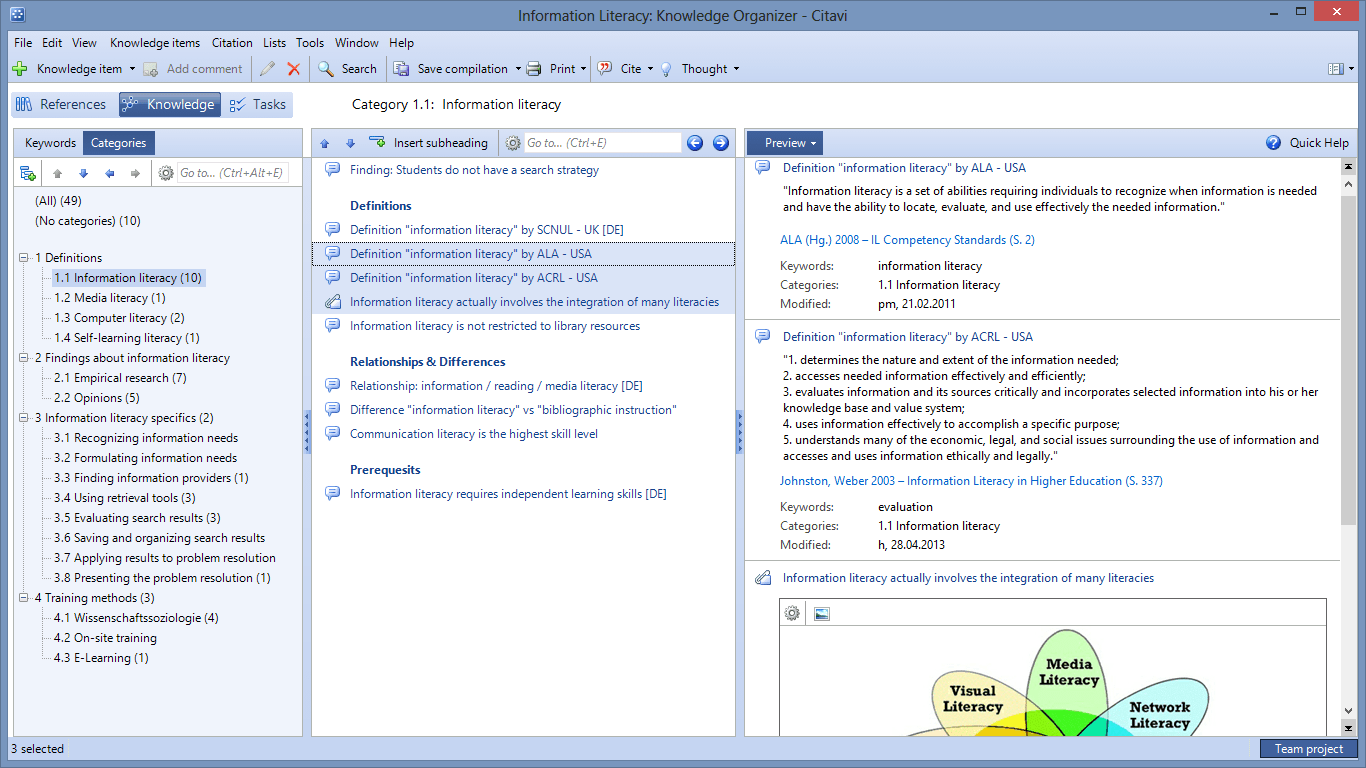The image size is (1366, 768).
Task: Select category 2.1 Empirical research
Action: pyautogui.click(x=120, y=378)
